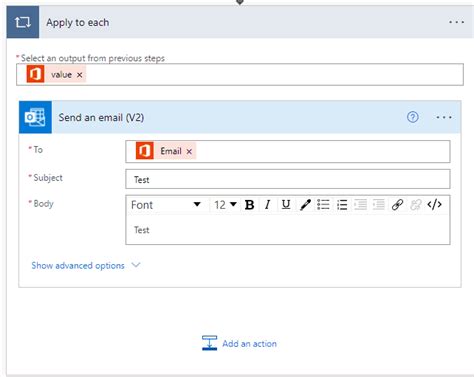The width and height of the screenshot is (474, 377).
Task: Insert a hyperlink in Body
Action: [x=397, y=205]
